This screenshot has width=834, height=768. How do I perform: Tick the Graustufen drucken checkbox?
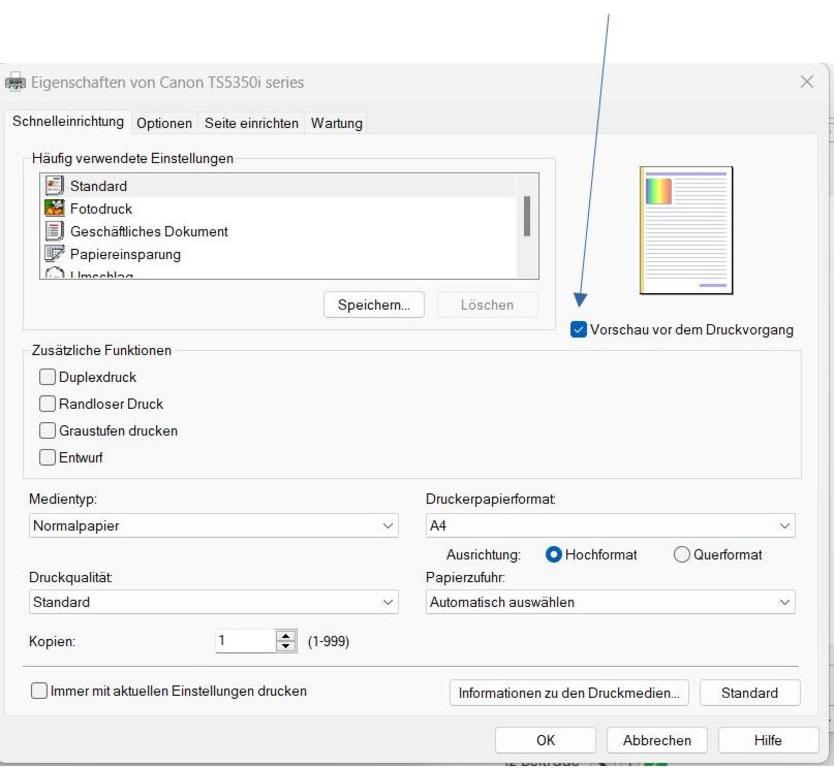(47, 430)
